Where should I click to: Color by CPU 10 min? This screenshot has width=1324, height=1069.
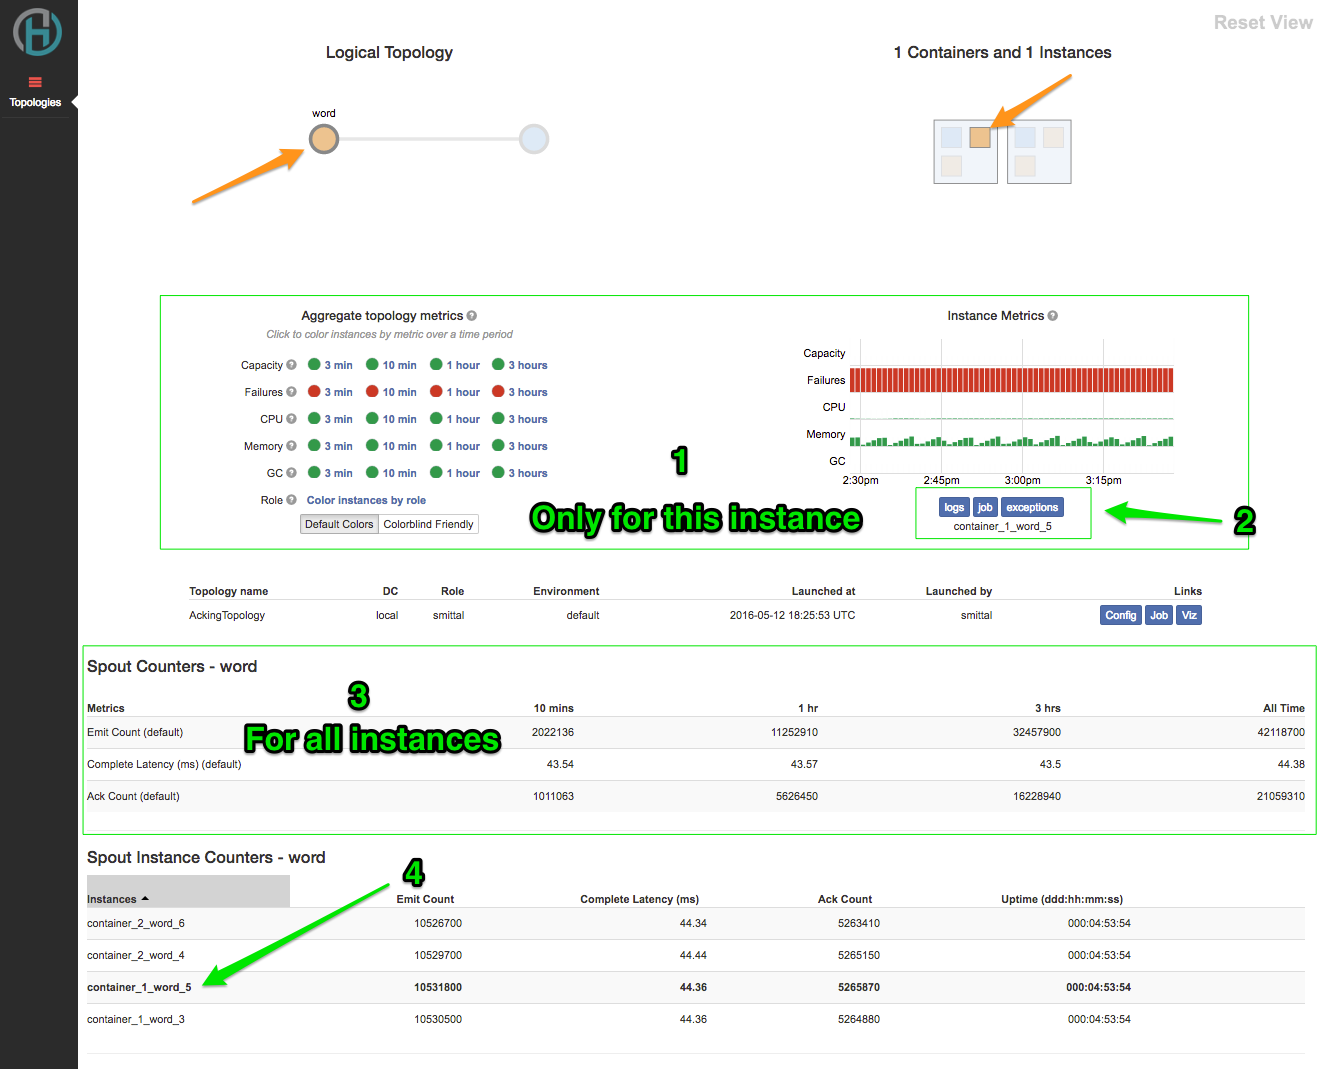(x=391, y=419)
